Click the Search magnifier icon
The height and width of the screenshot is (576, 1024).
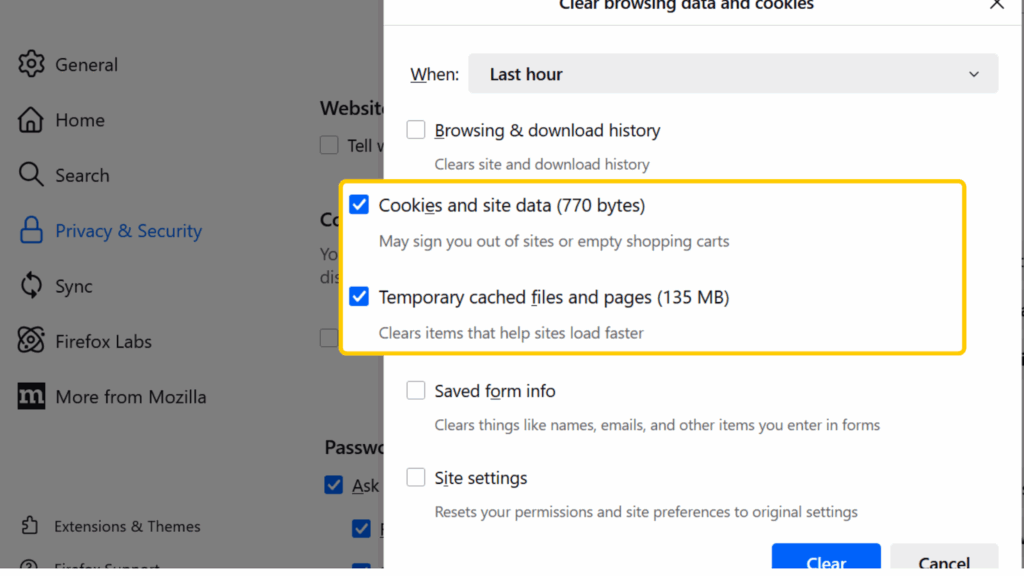coord(33,175)
